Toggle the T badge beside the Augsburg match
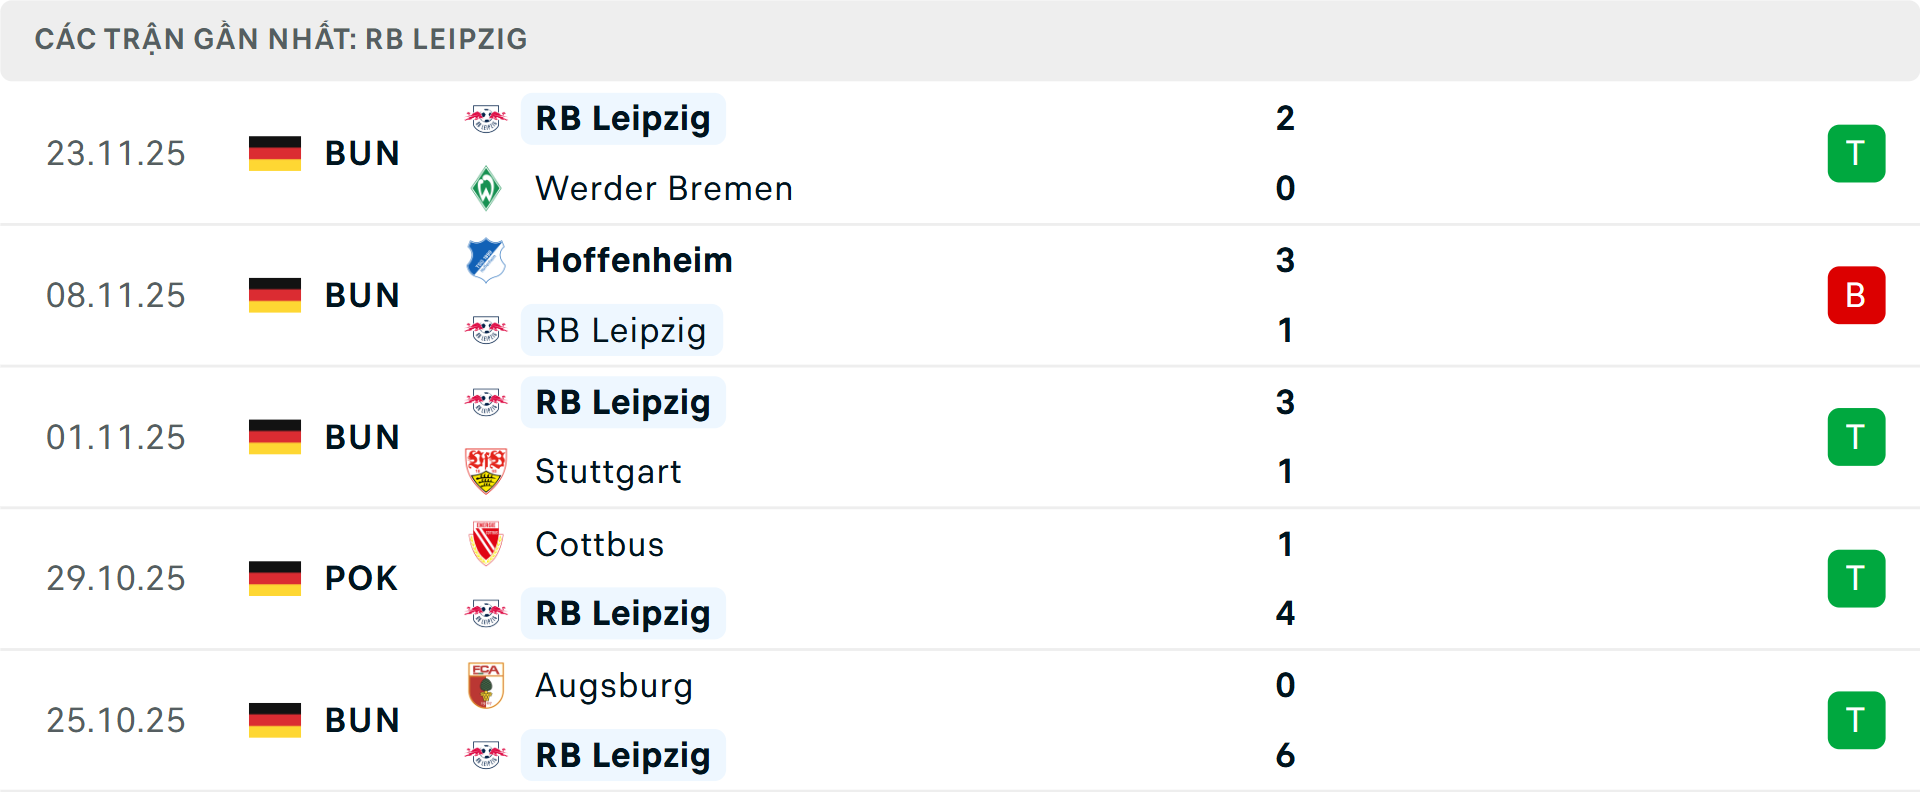This screenshot has width=1920, height=792. (1857, 720)
